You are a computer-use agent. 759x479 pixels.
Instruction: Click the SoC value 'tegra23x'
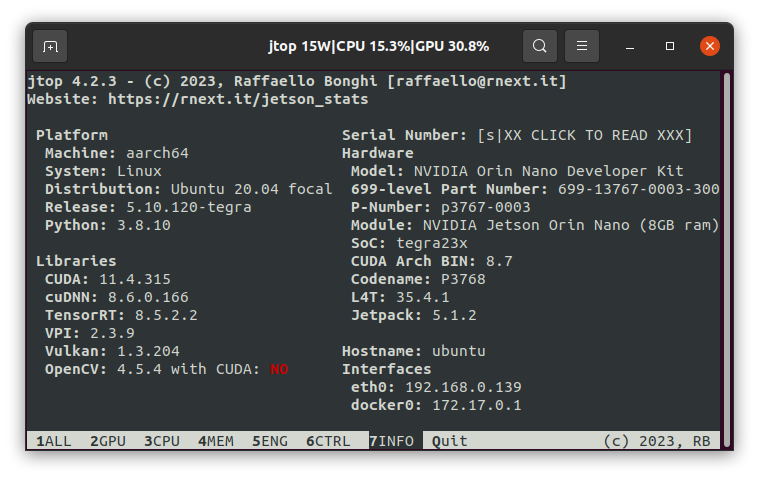click(x=432, y=243)
